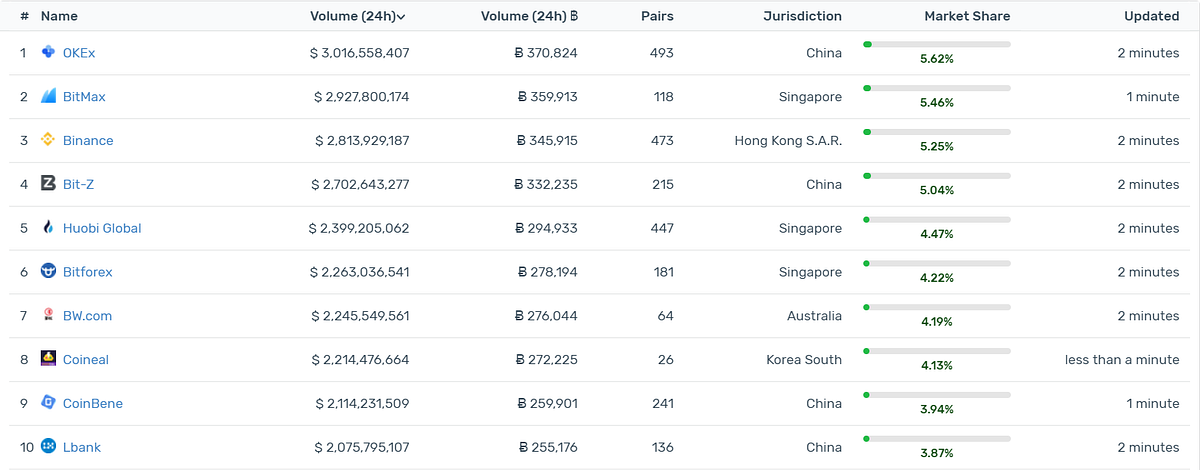Select the Hong Kong S.A.R. jurisdiction cell

(x=788, y=141)
